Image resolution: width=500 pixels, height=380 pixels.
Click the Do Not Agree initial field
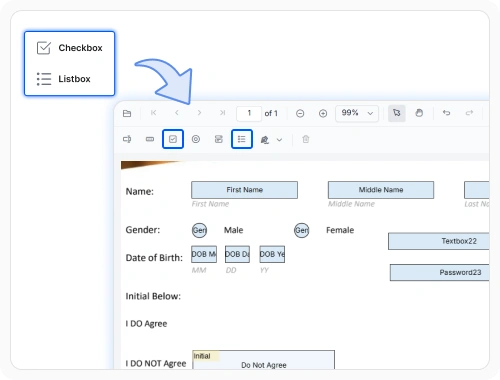point(263,360)
